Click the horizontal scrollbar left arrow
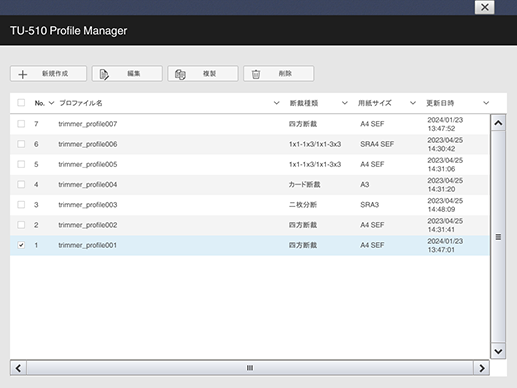Screen dimensions: 517x388 (18, 368)
